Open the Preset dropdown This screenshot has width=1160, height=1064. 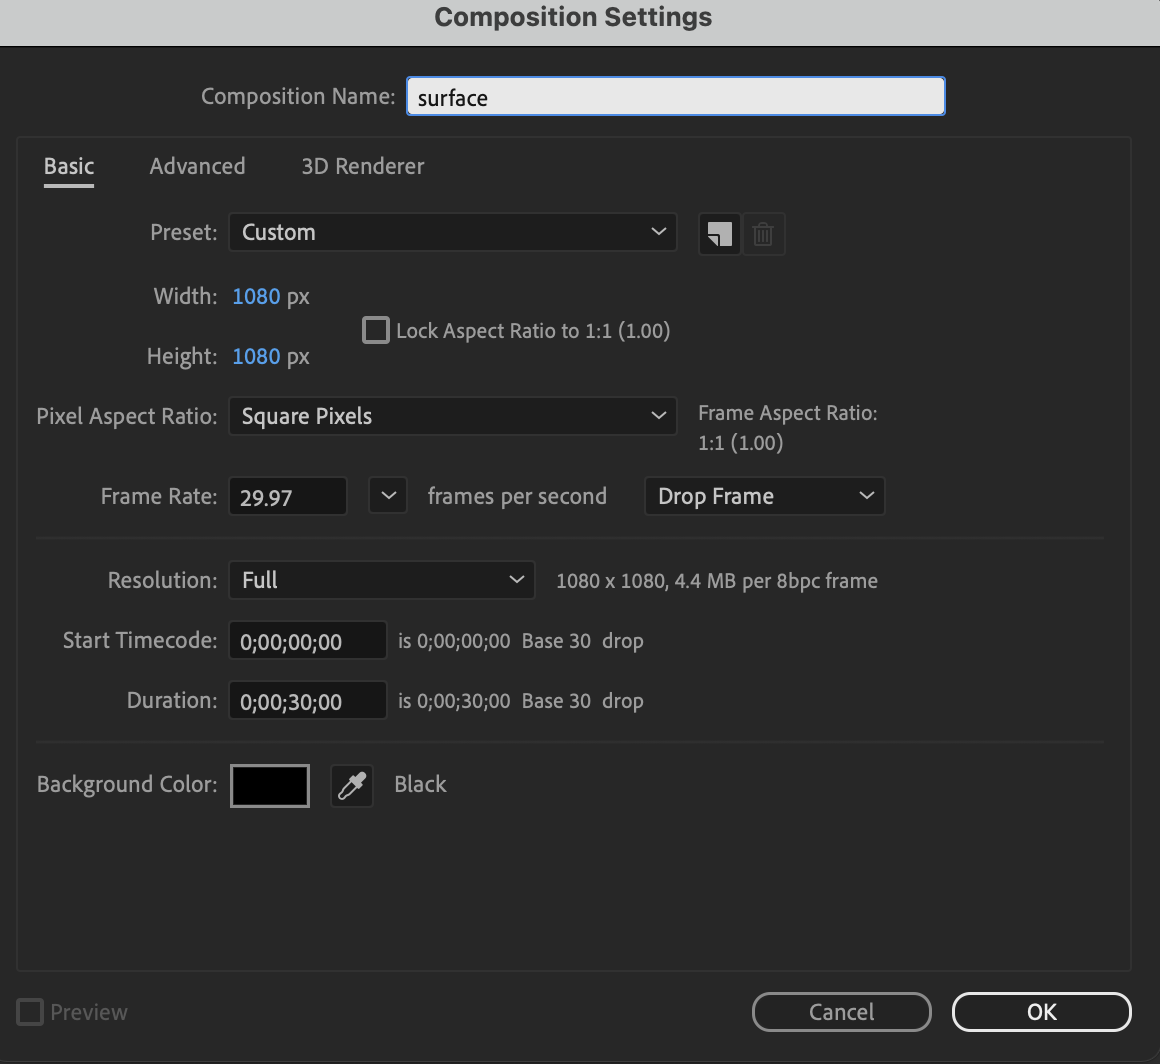[x=452, y=232]
